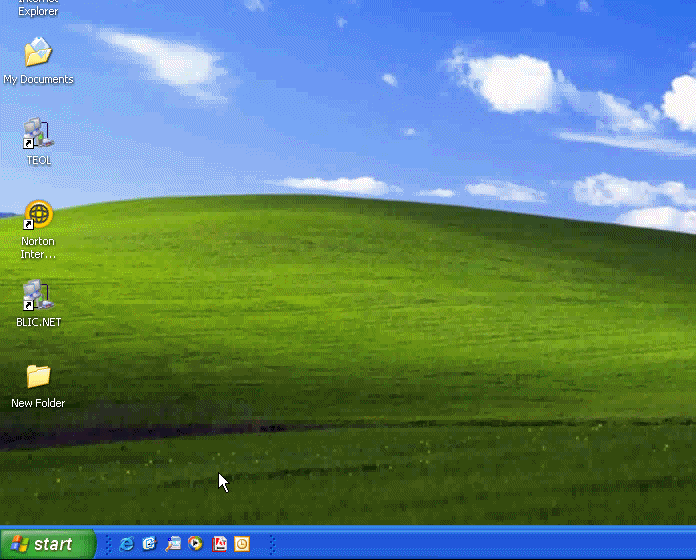Screen dimensions: 696x560
Task: Click the "BLIC.NET" text label
Action: 38,323
